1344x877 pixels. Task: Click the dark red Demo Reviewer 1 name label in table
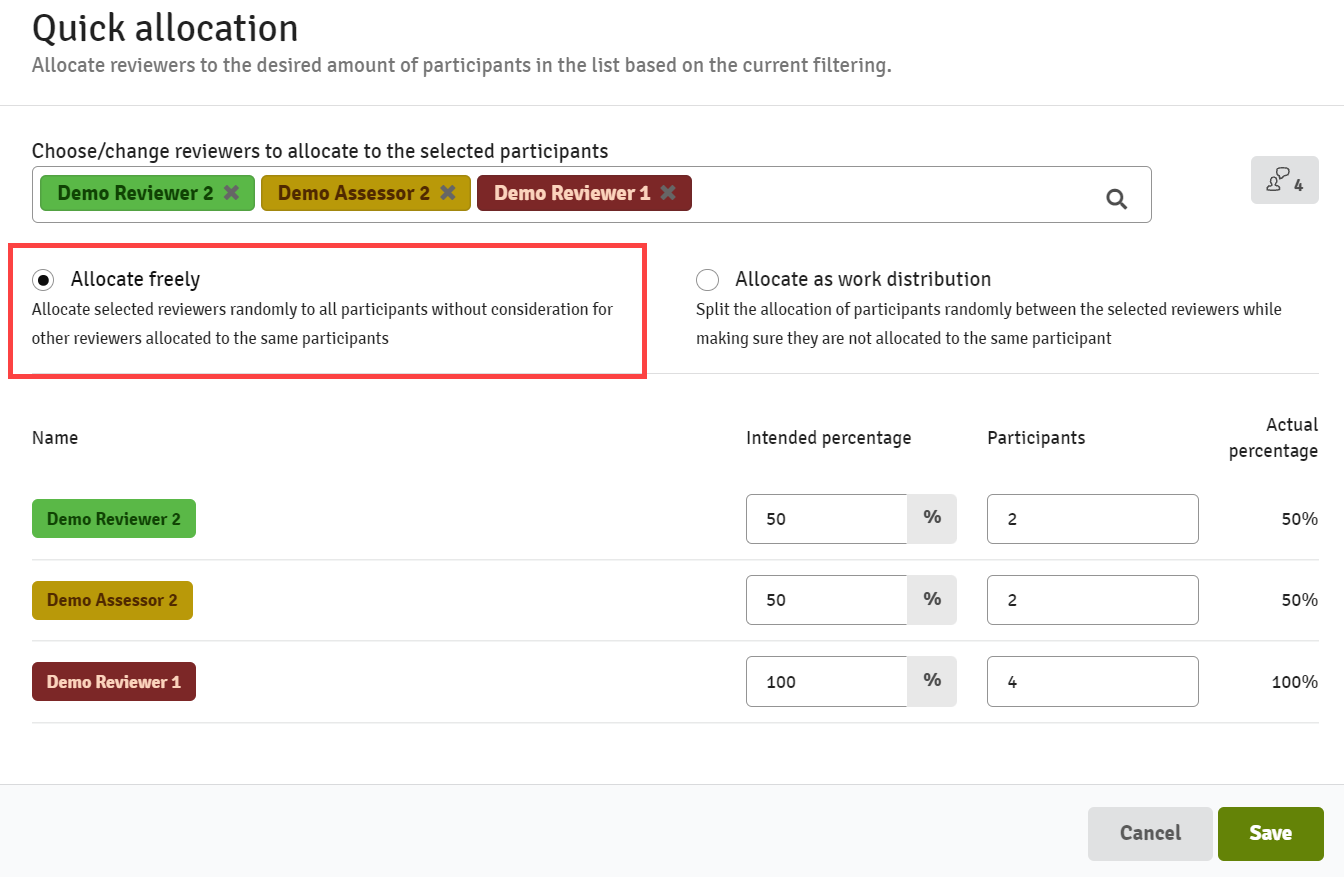tap(114, 682)
